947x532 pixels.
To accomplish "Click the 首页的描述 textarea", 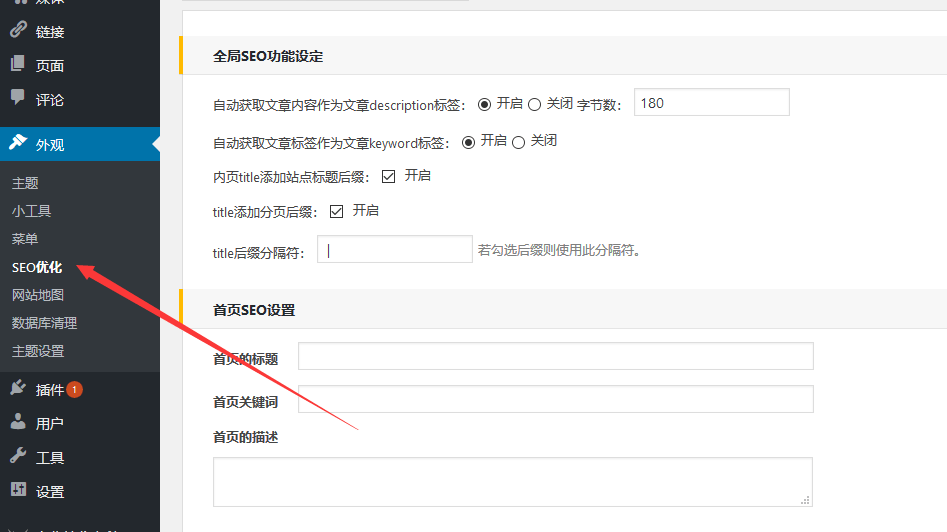I will [x=512, y=482].
